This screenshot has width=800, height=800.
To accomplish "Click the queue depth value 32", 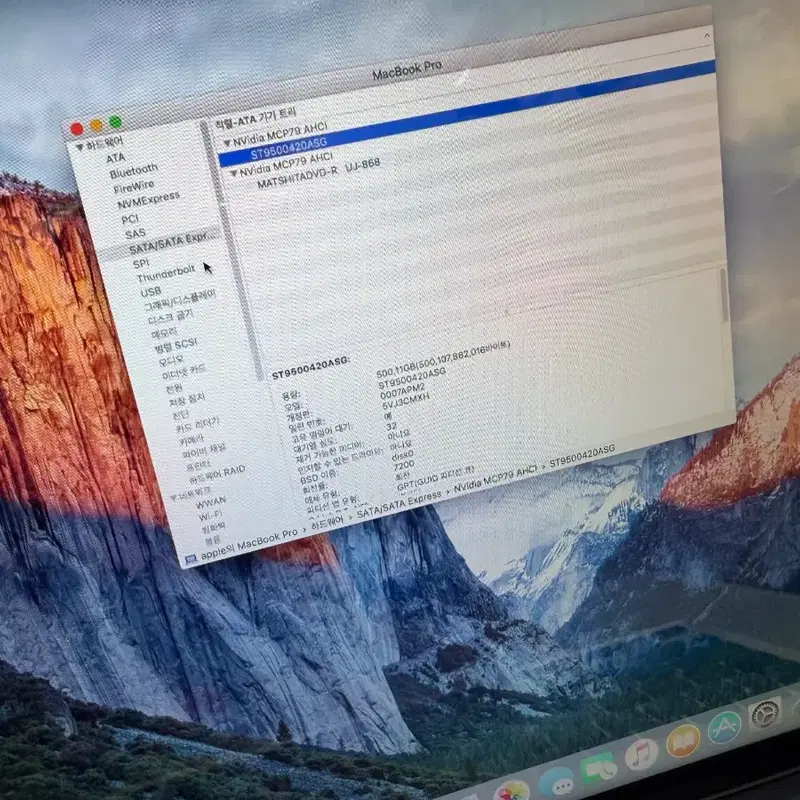I will tap(391, 426).
